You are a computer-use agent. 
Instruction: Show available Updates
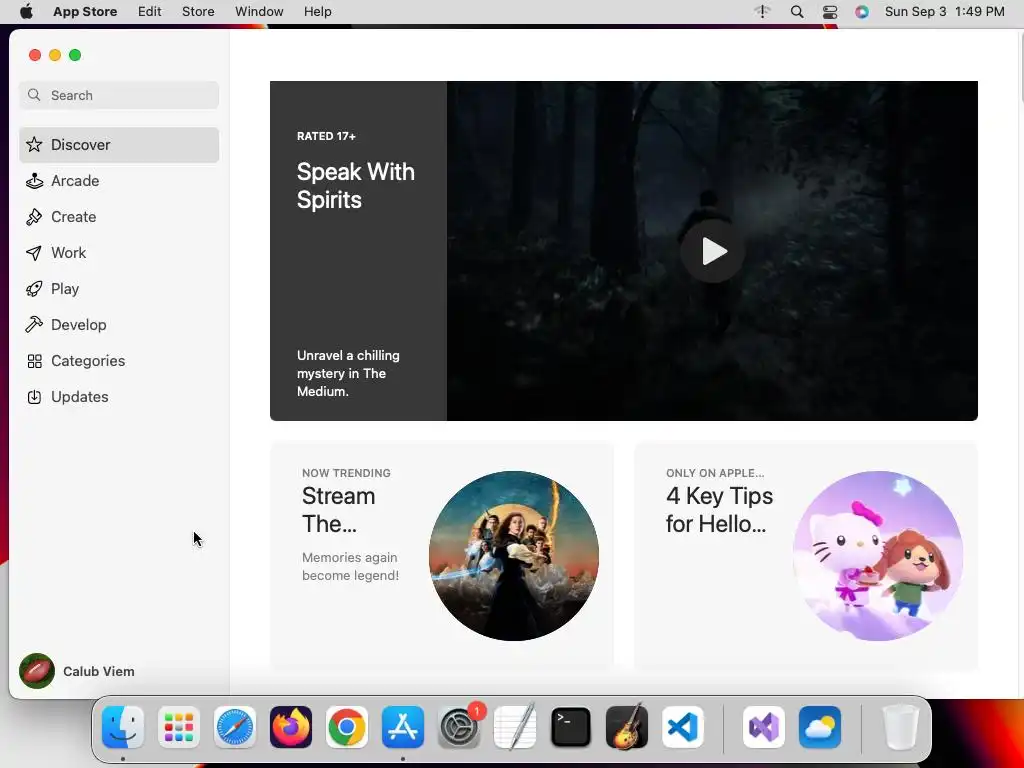pos(119,397)
